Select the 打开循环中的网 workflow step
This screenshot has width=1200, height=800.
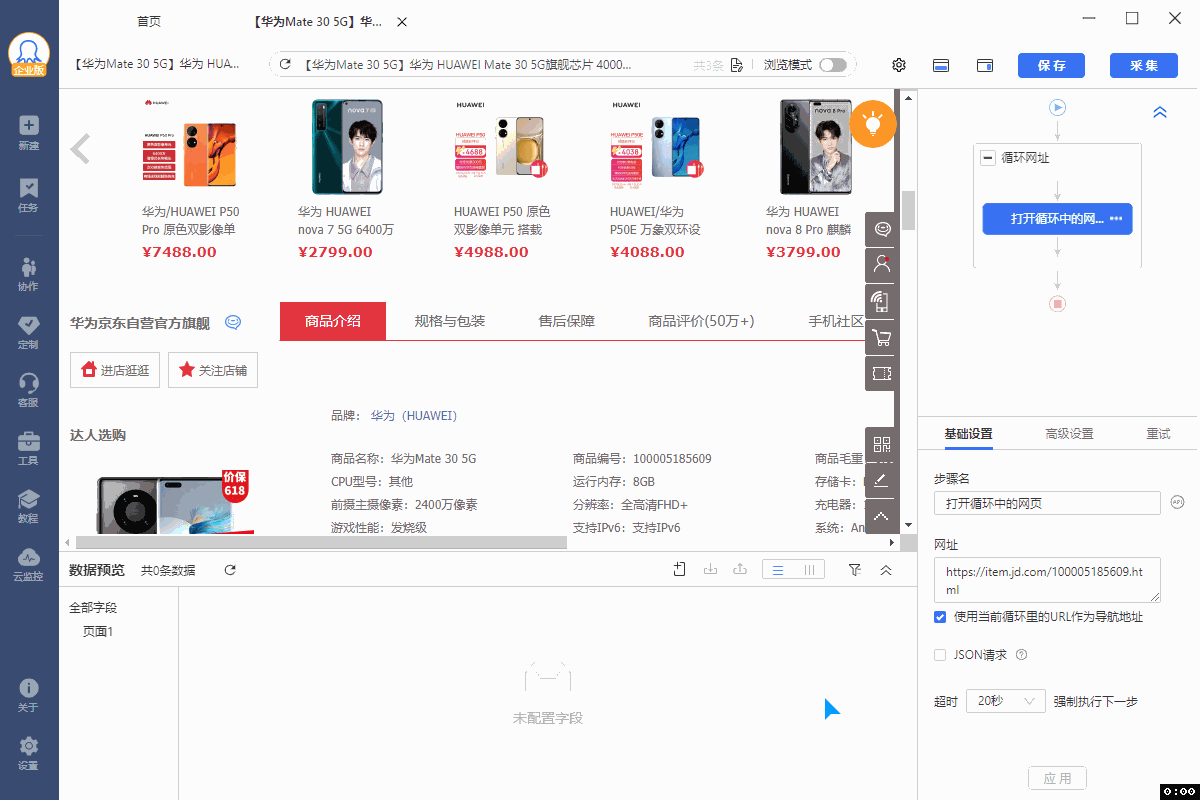coord(1057,219)
